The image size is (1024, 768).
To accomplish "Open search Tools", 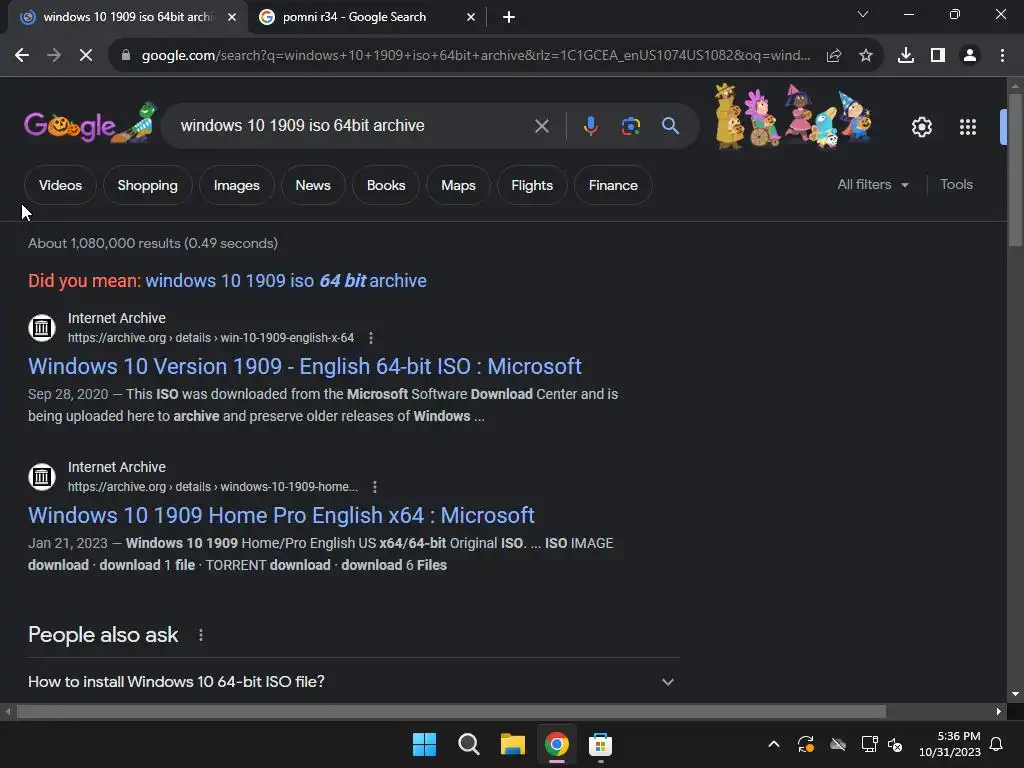I will [x=956, y=185].
